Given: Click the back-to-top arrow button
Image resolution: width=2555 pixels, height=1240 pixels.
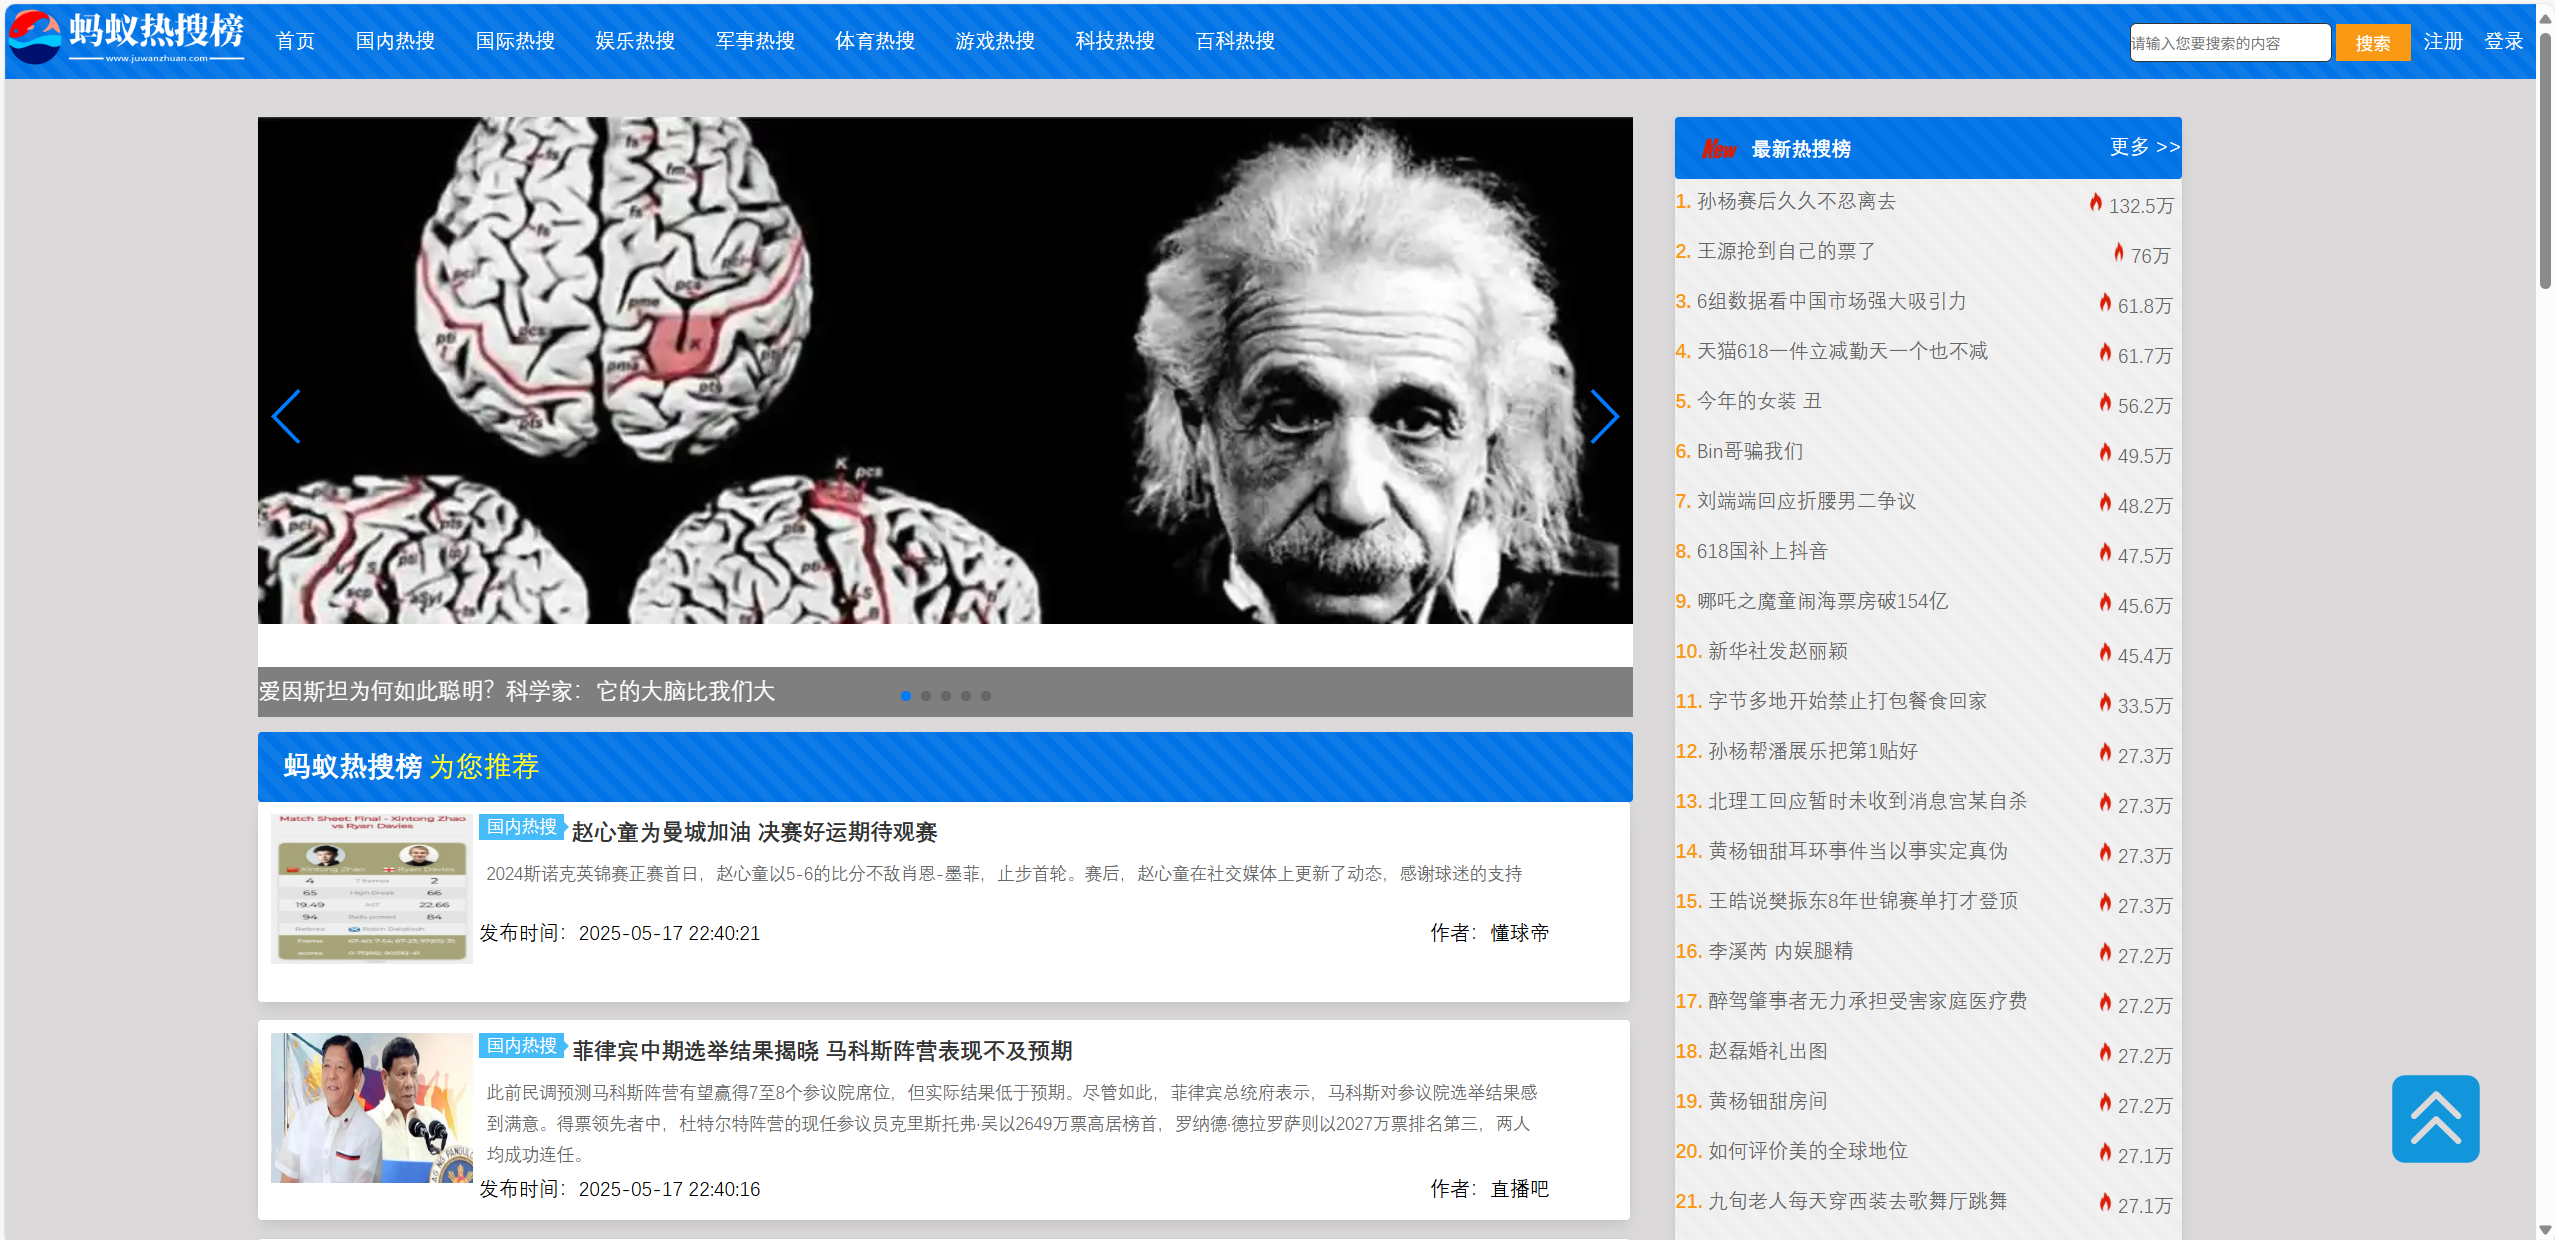Looking at the screenshot, I should coord(2434,1118).
